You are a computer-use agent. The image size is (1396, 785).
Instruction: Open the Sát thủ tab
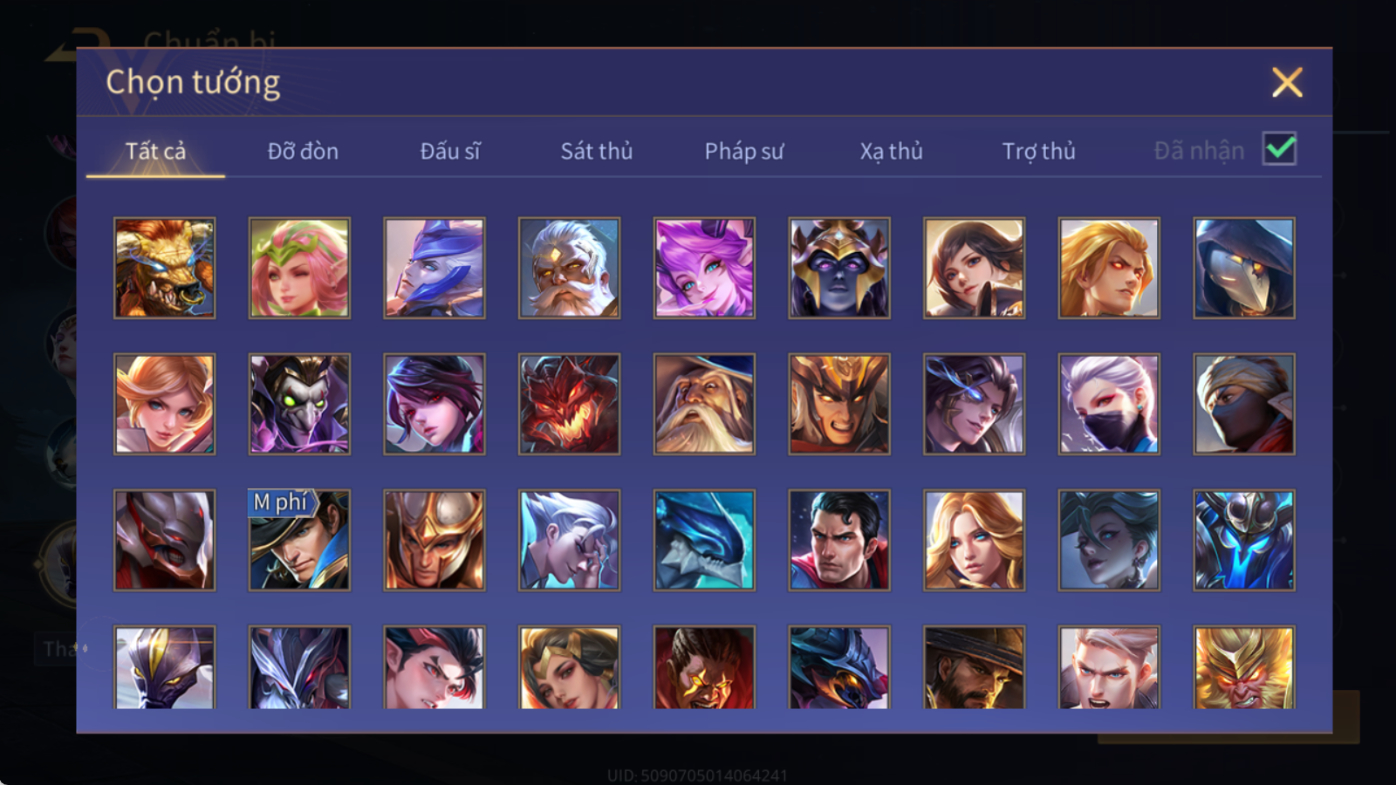pyautogui.click(x=596, y=151)
